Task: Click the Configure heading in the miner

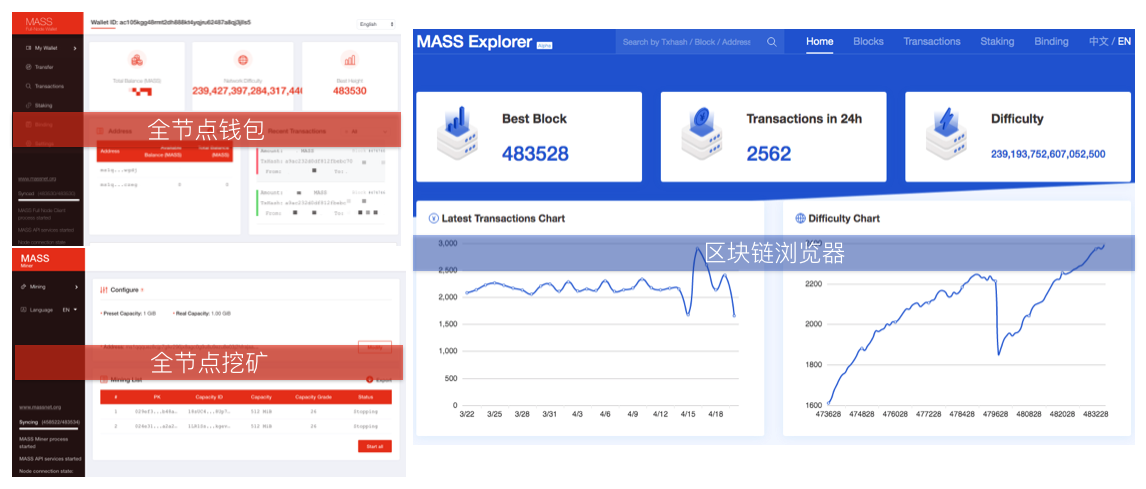Action: click(124, 290)
